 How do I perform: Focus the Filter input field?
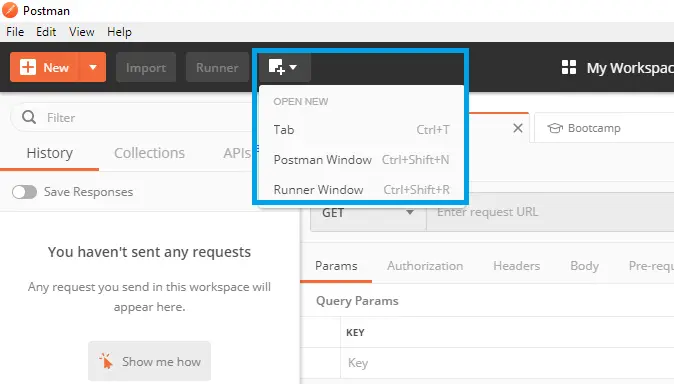tap(133, 117)
